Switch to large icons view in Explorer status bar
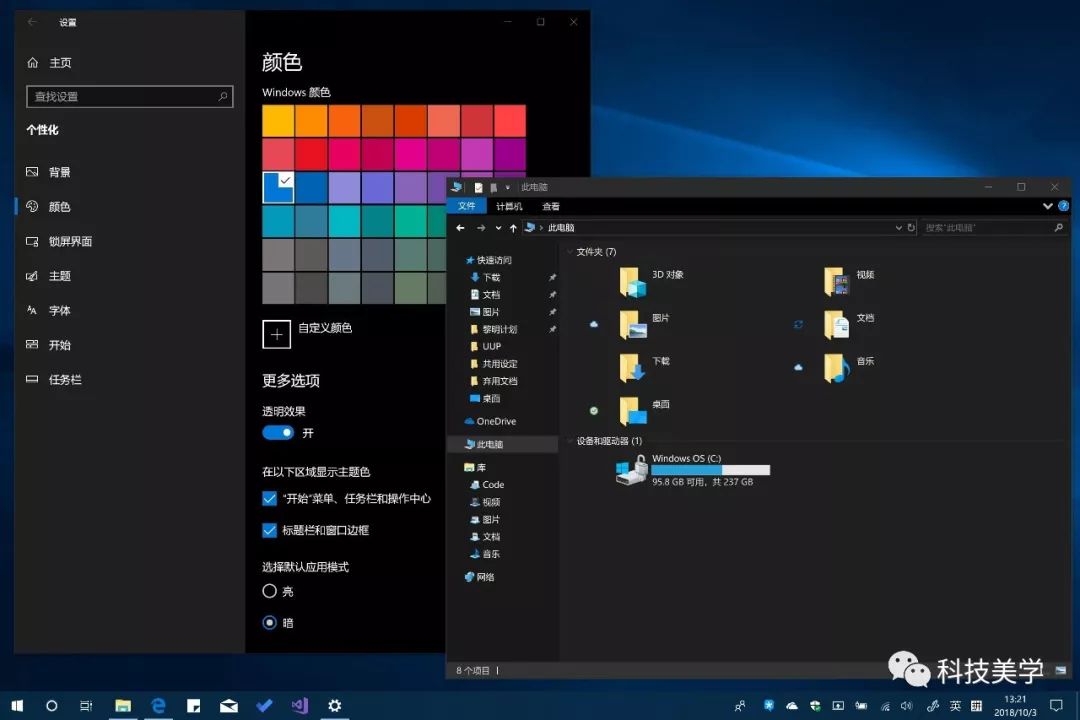 click(1061, 670)
